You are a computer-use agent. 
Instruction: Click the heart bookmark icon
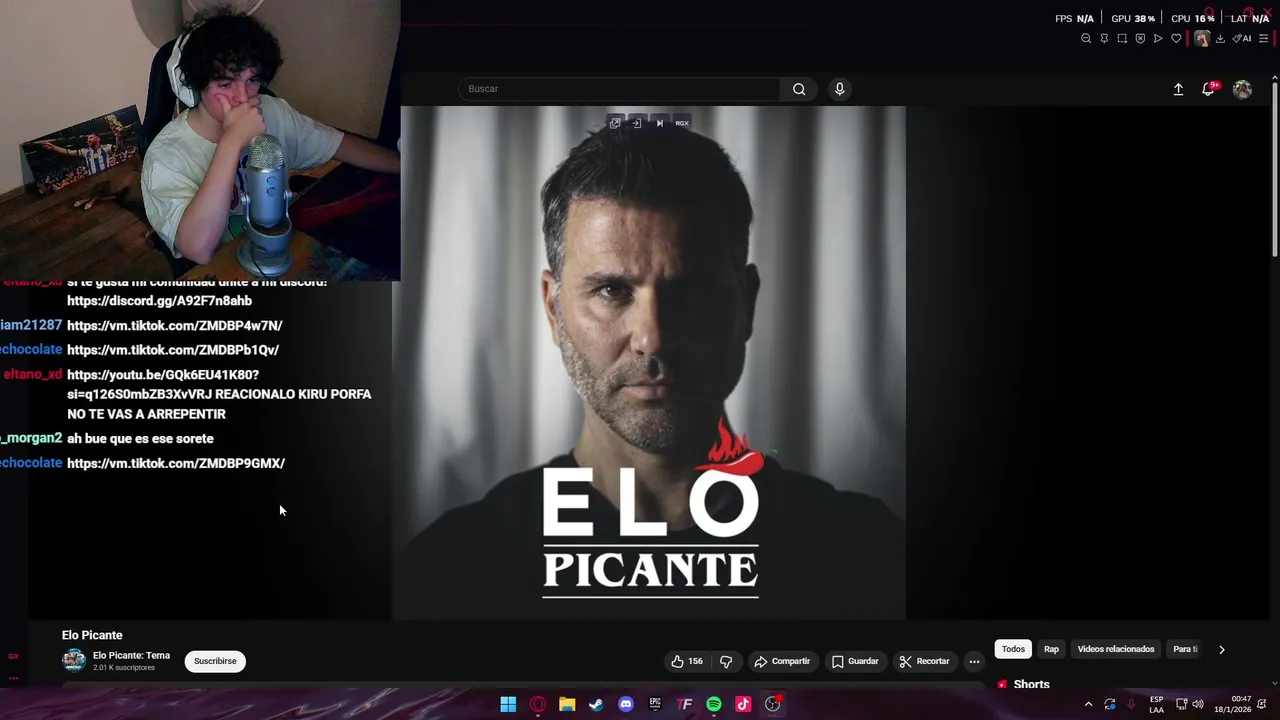pyautogui.click(x=1176, y=38)
